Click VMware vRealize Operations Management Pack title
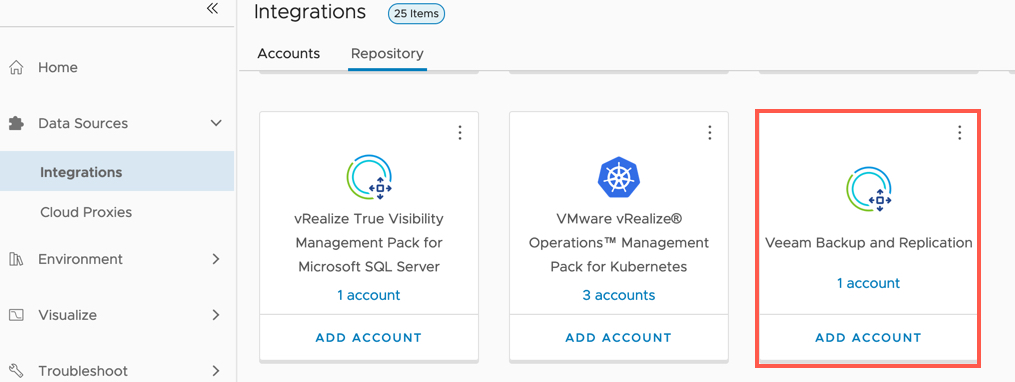1015x382 pixels. pos(619,243)
